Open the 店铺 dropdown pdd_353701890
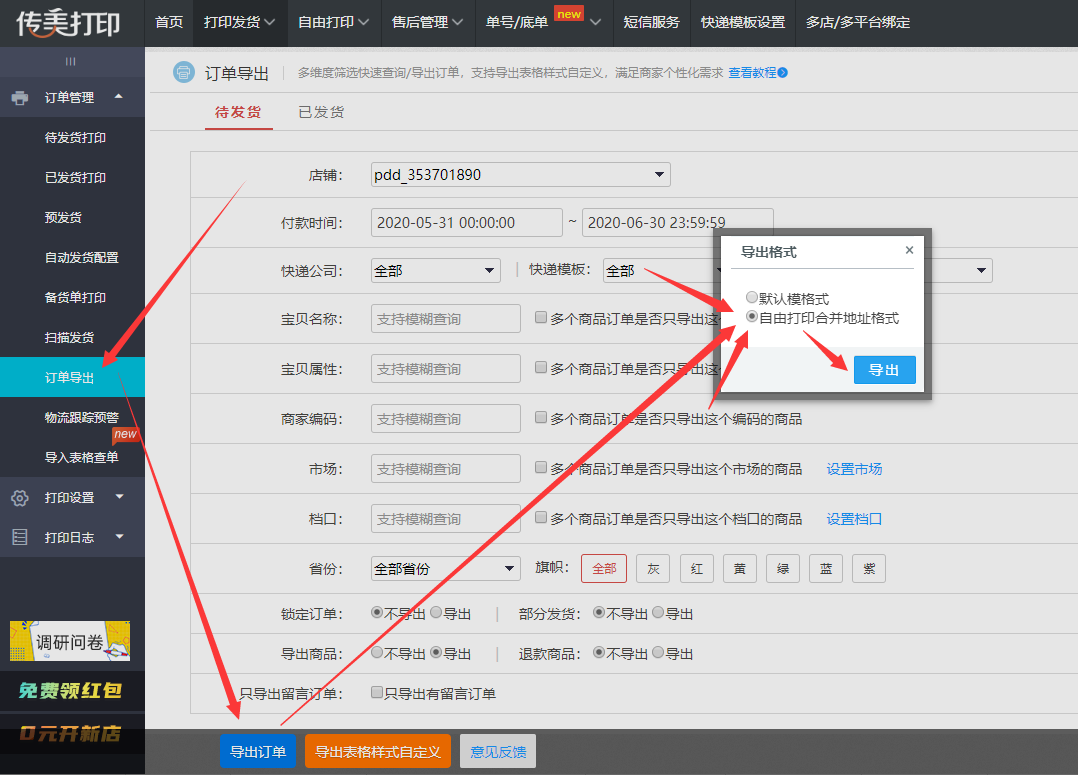This screenshot has width=1078, height=775. pyautogui.click(x=520, y=175)
